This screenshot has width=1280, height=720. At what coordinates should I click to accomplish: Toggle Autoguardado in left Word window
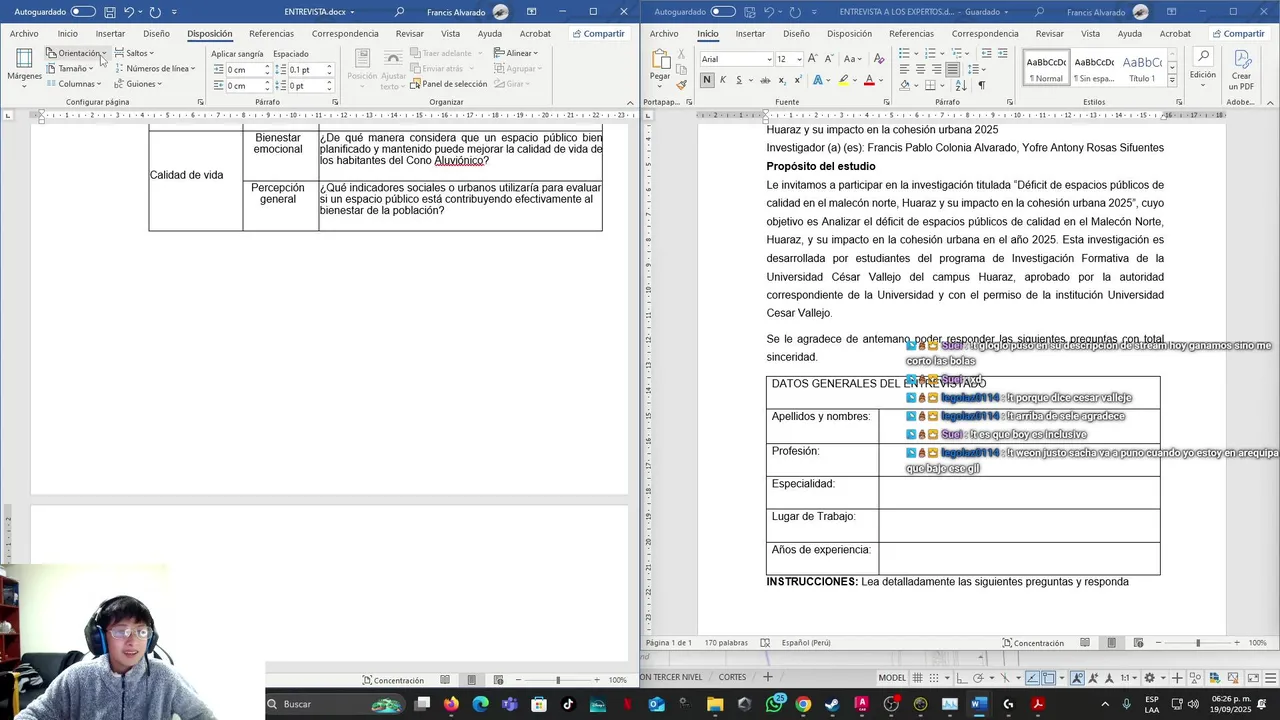pyautogui.click(x=83, y=12)
